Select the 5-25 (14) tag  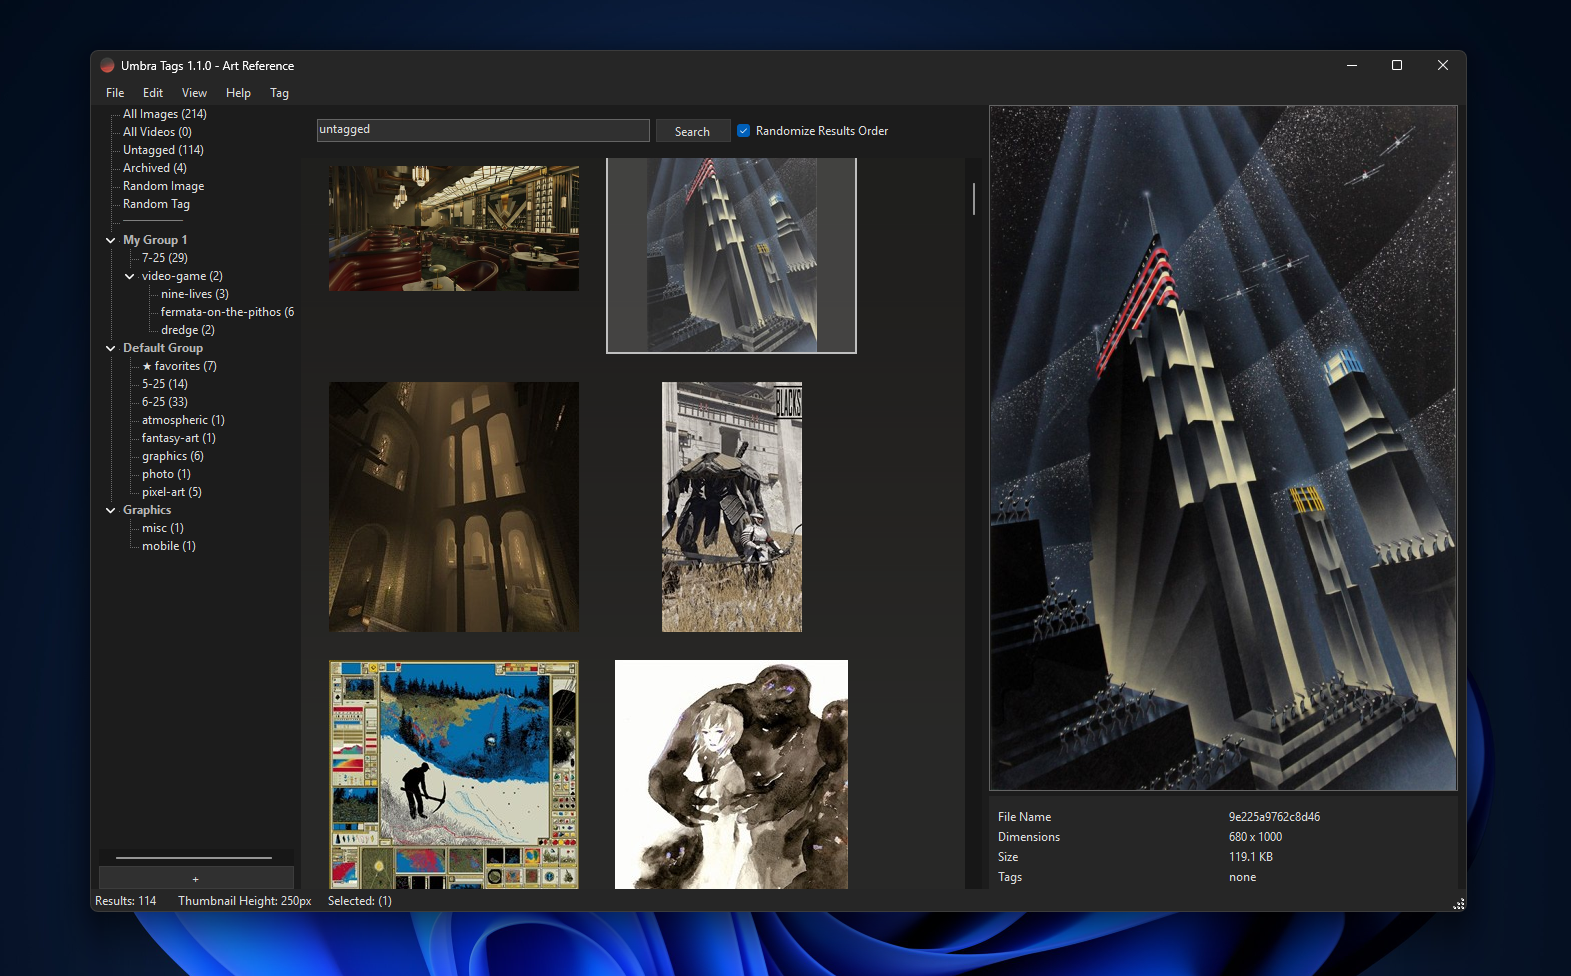[165, 384]
